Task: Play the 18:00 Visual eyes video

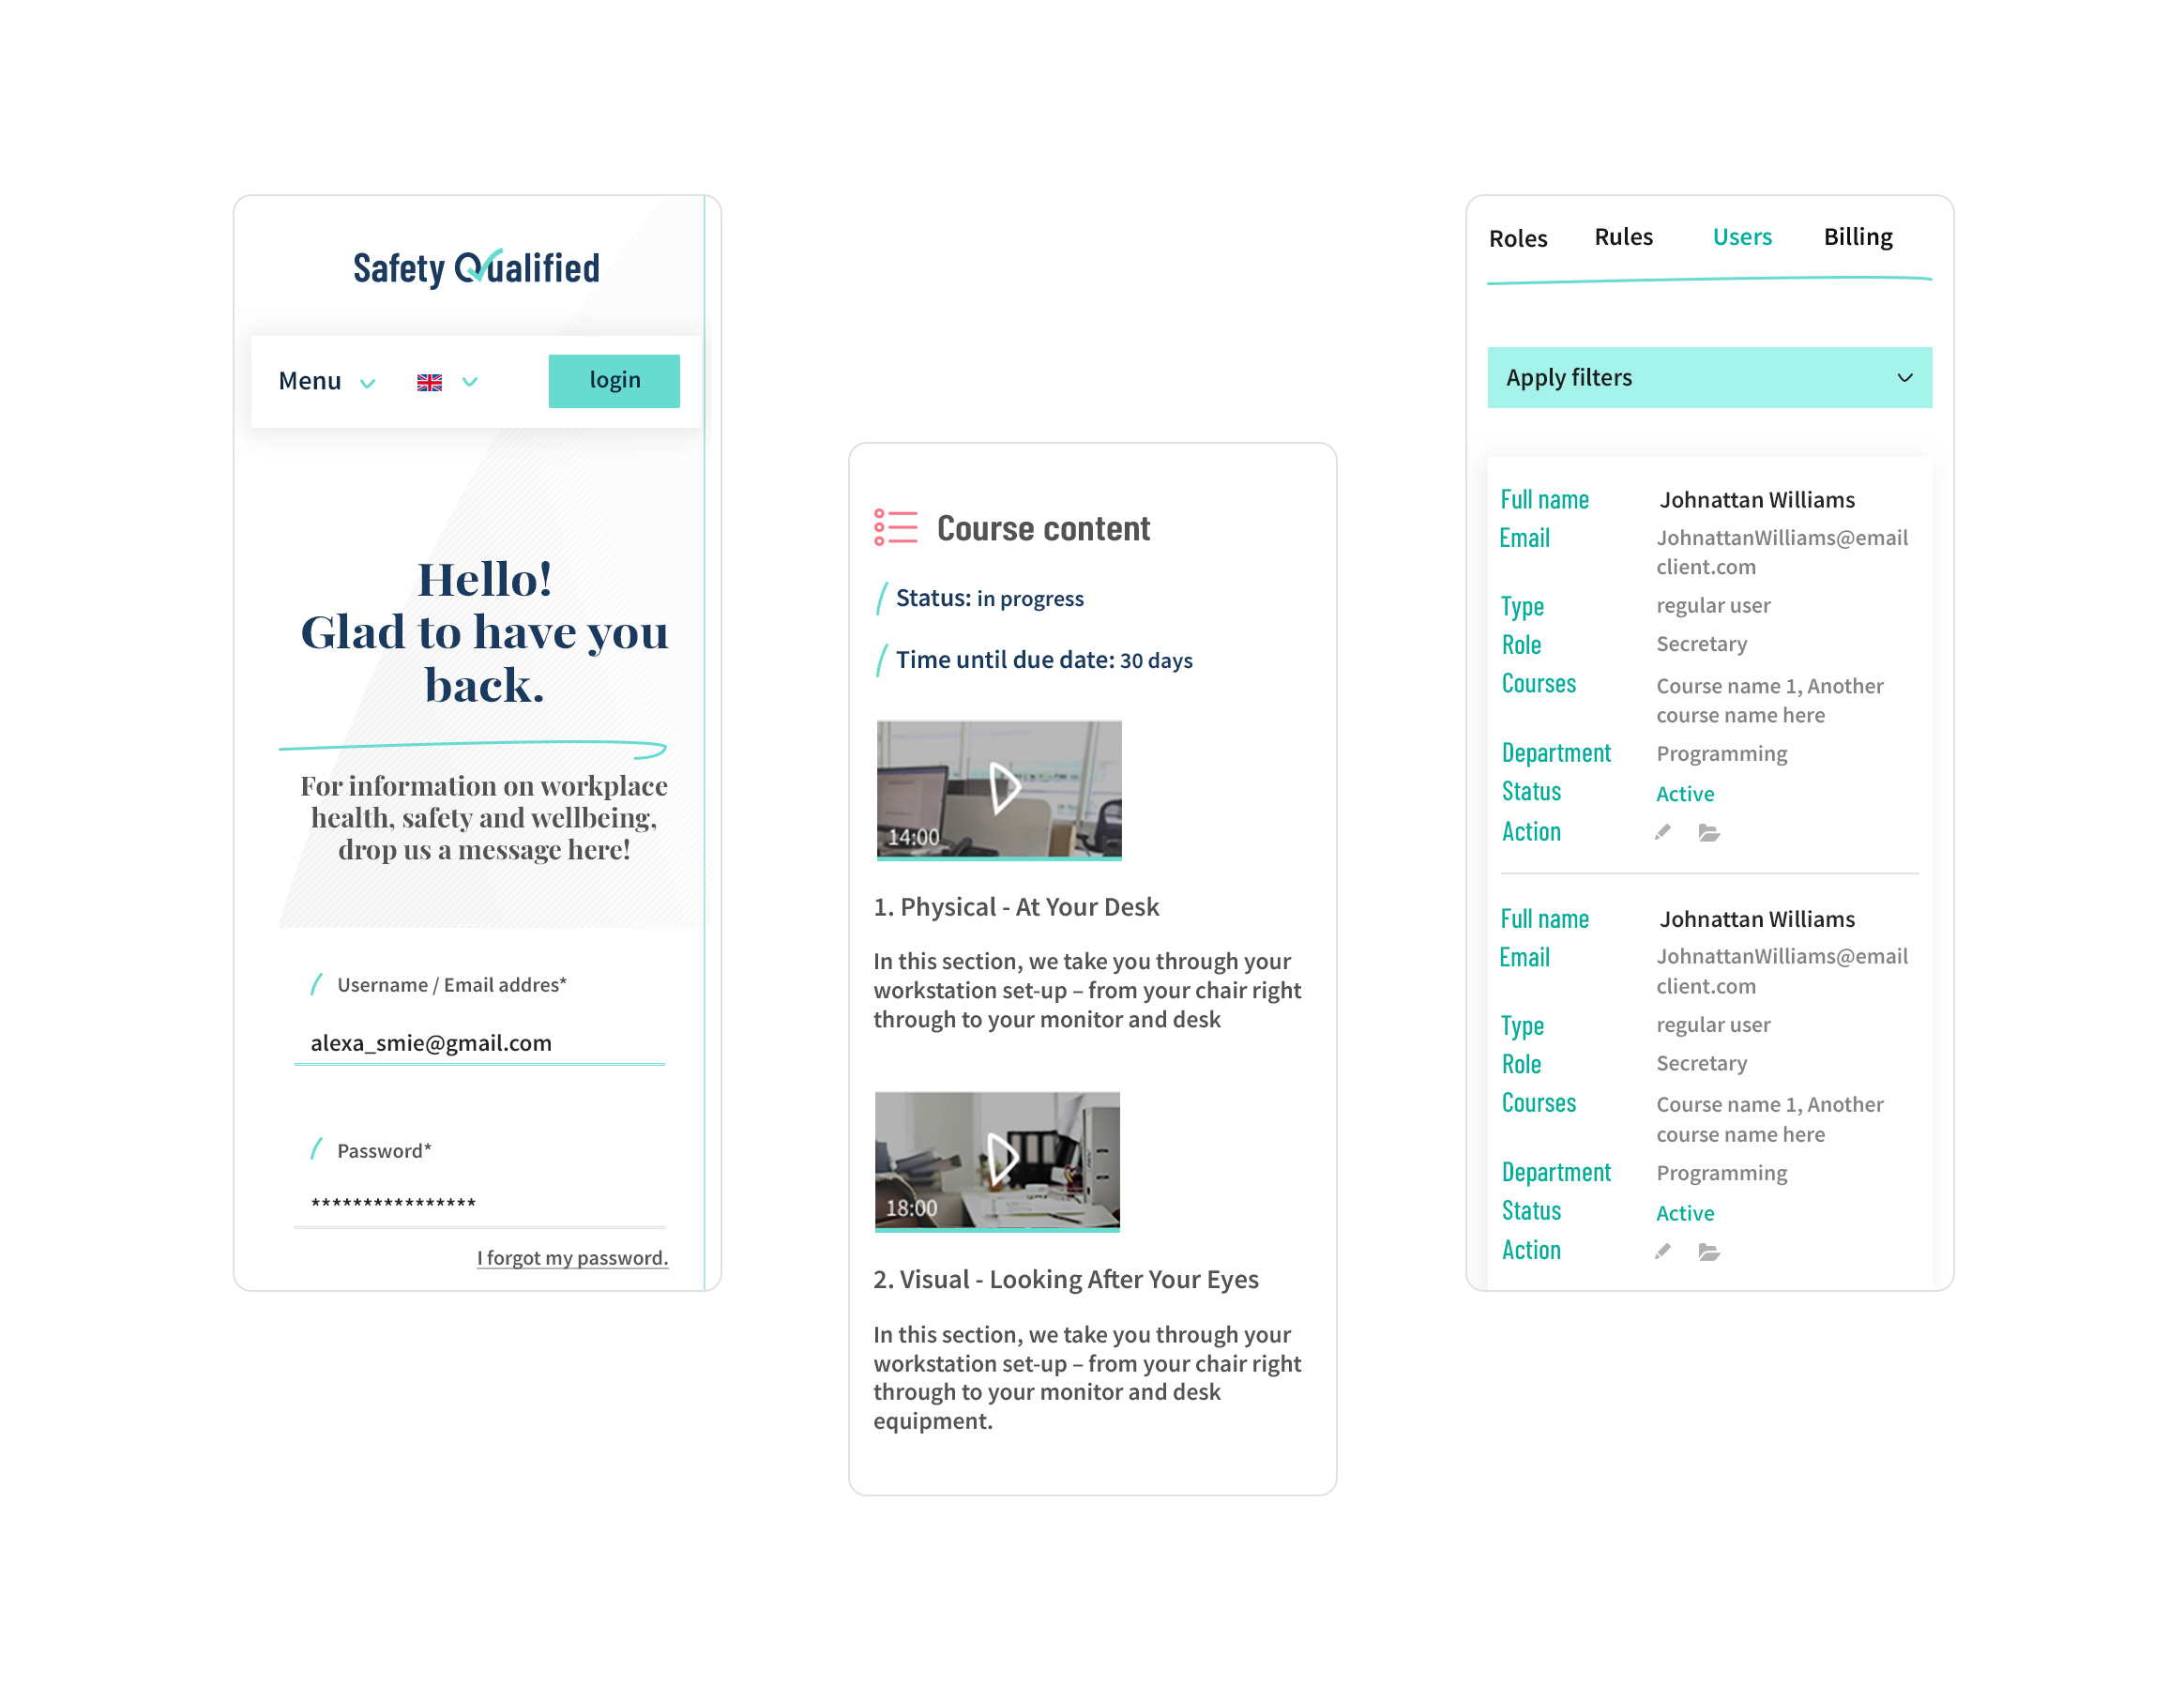Action: [1001, 1159]
